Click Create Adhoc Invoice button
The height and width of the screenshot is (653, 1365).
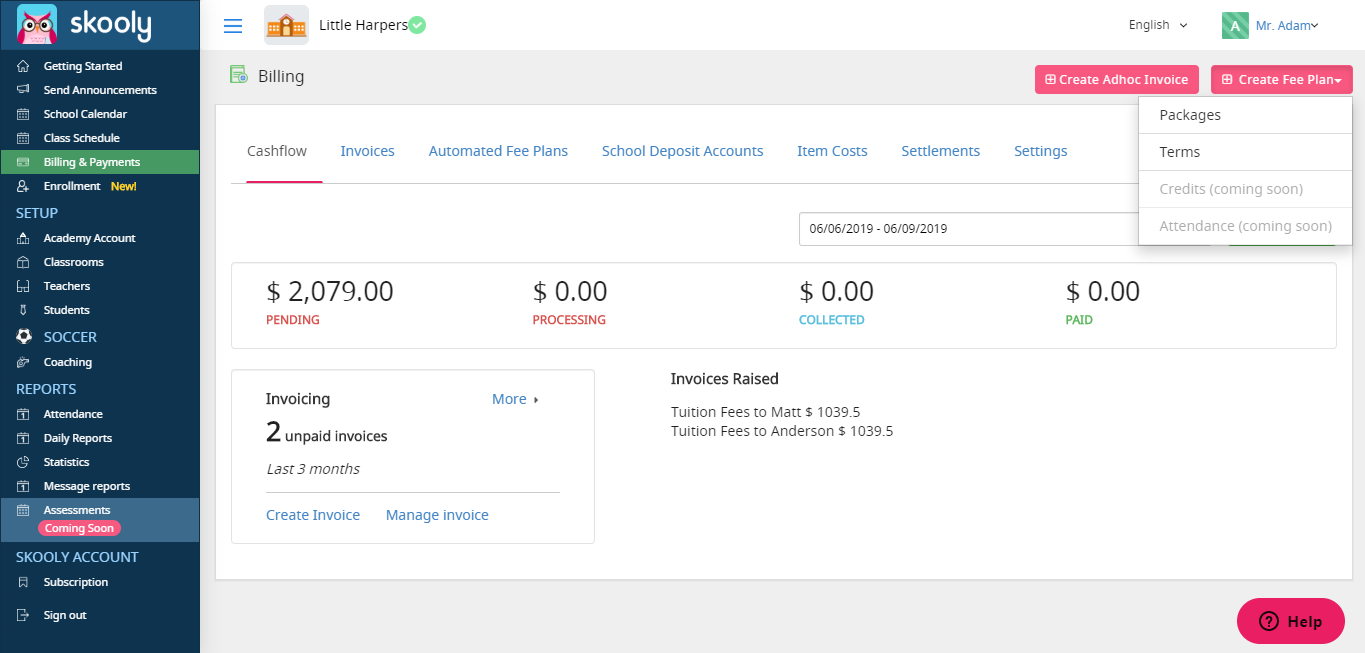tap(1117, 80)
